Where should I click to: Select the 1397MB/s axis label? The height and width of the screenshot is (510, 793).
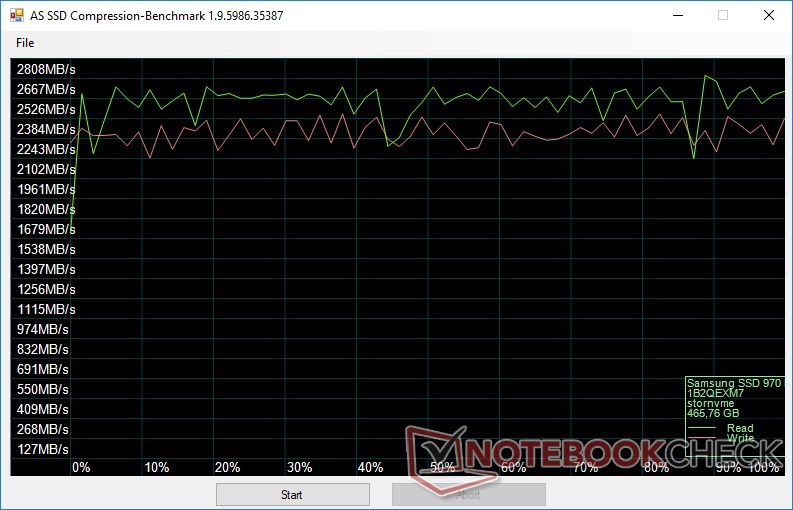pyautogui.click(x=46, y=269)
